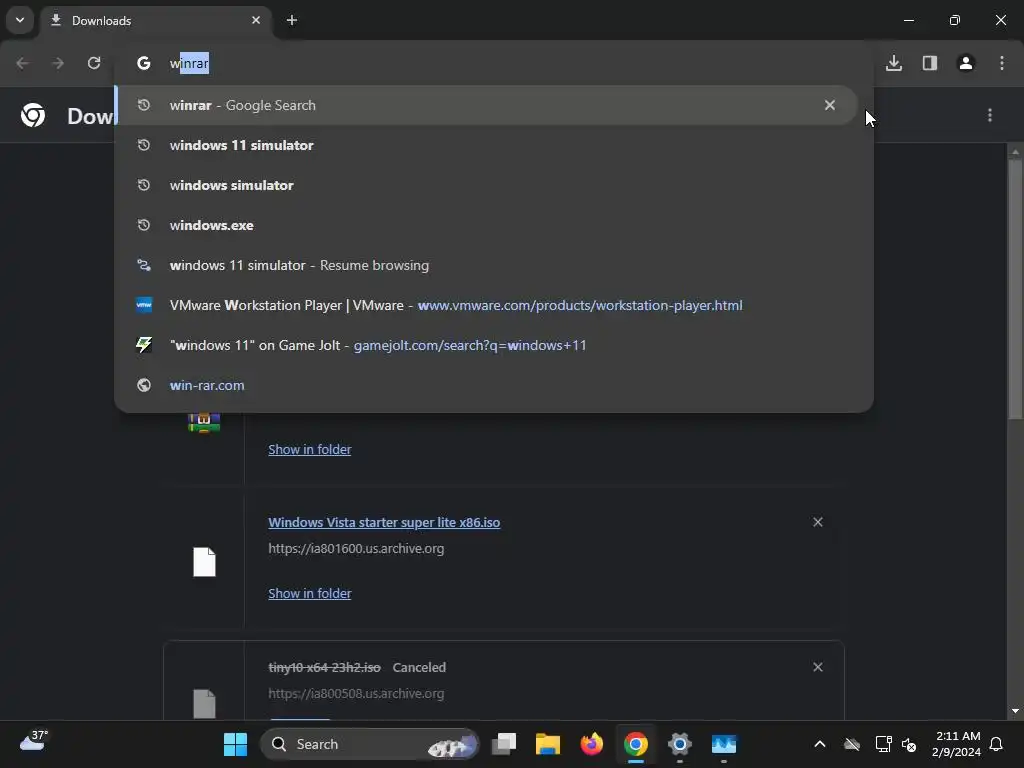Image resolution: width=1024 pixels, height=768 pixels.
Task: Click the Google search engine icon
Action: pyautogui.click(x=144, y=63)
